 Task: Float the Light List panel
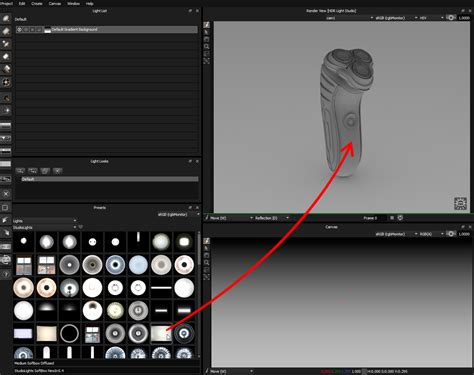pyautogui.click(x=190, y=11)
